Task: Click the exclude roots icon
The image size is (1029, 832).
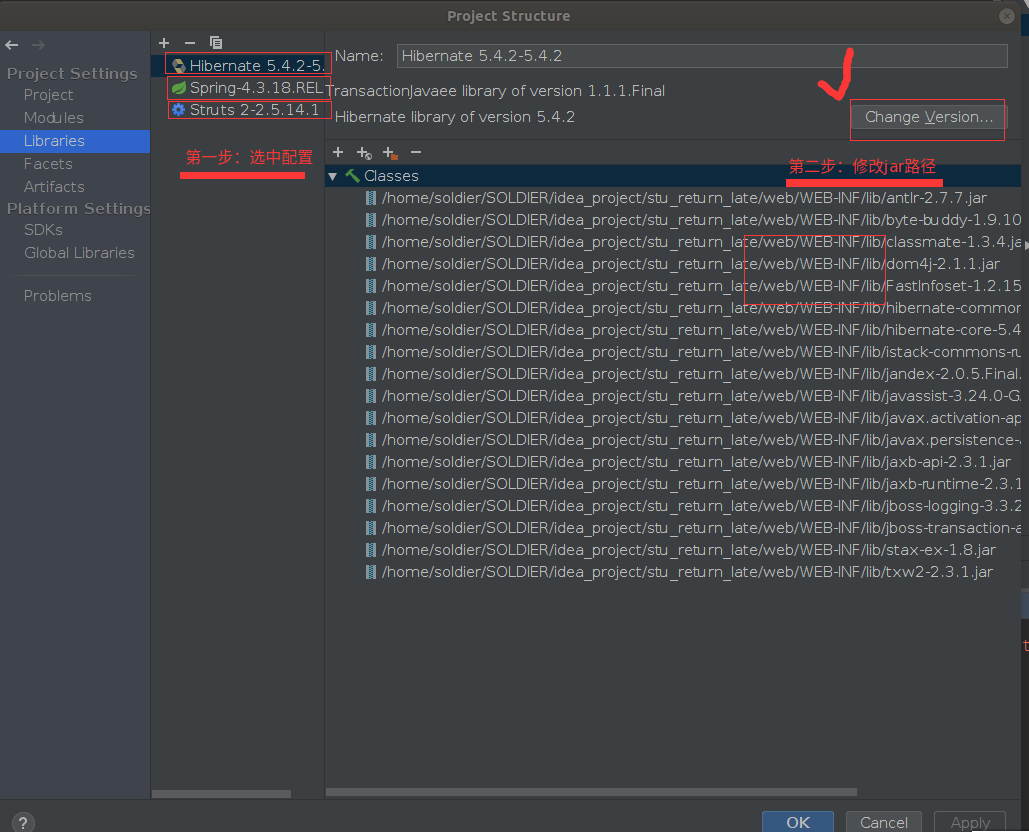Action: (x=390, y=153)
